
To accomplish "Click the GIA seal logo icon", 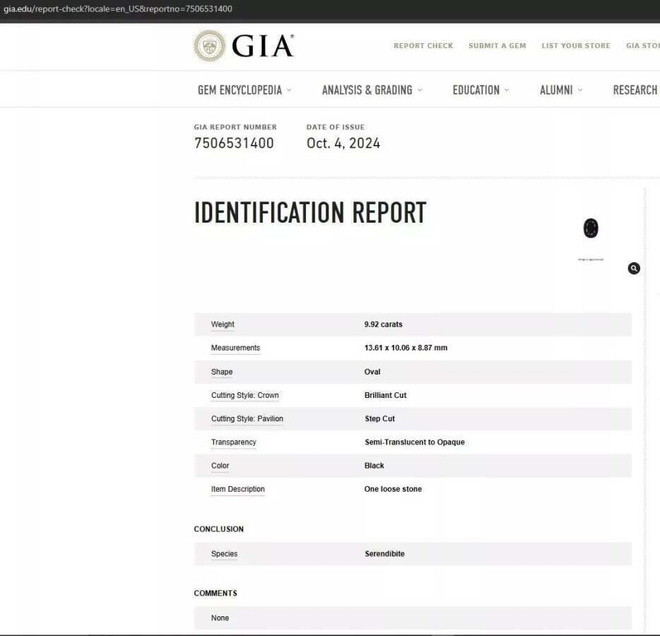I will coord(209,45).
